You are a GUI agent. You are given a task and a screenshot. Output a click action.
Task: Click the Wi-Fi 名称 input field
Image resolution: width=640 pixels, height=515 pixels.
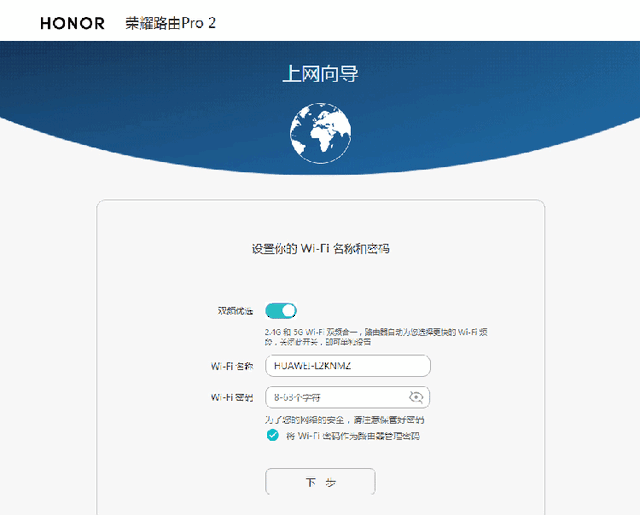click(x=348, y=366)
